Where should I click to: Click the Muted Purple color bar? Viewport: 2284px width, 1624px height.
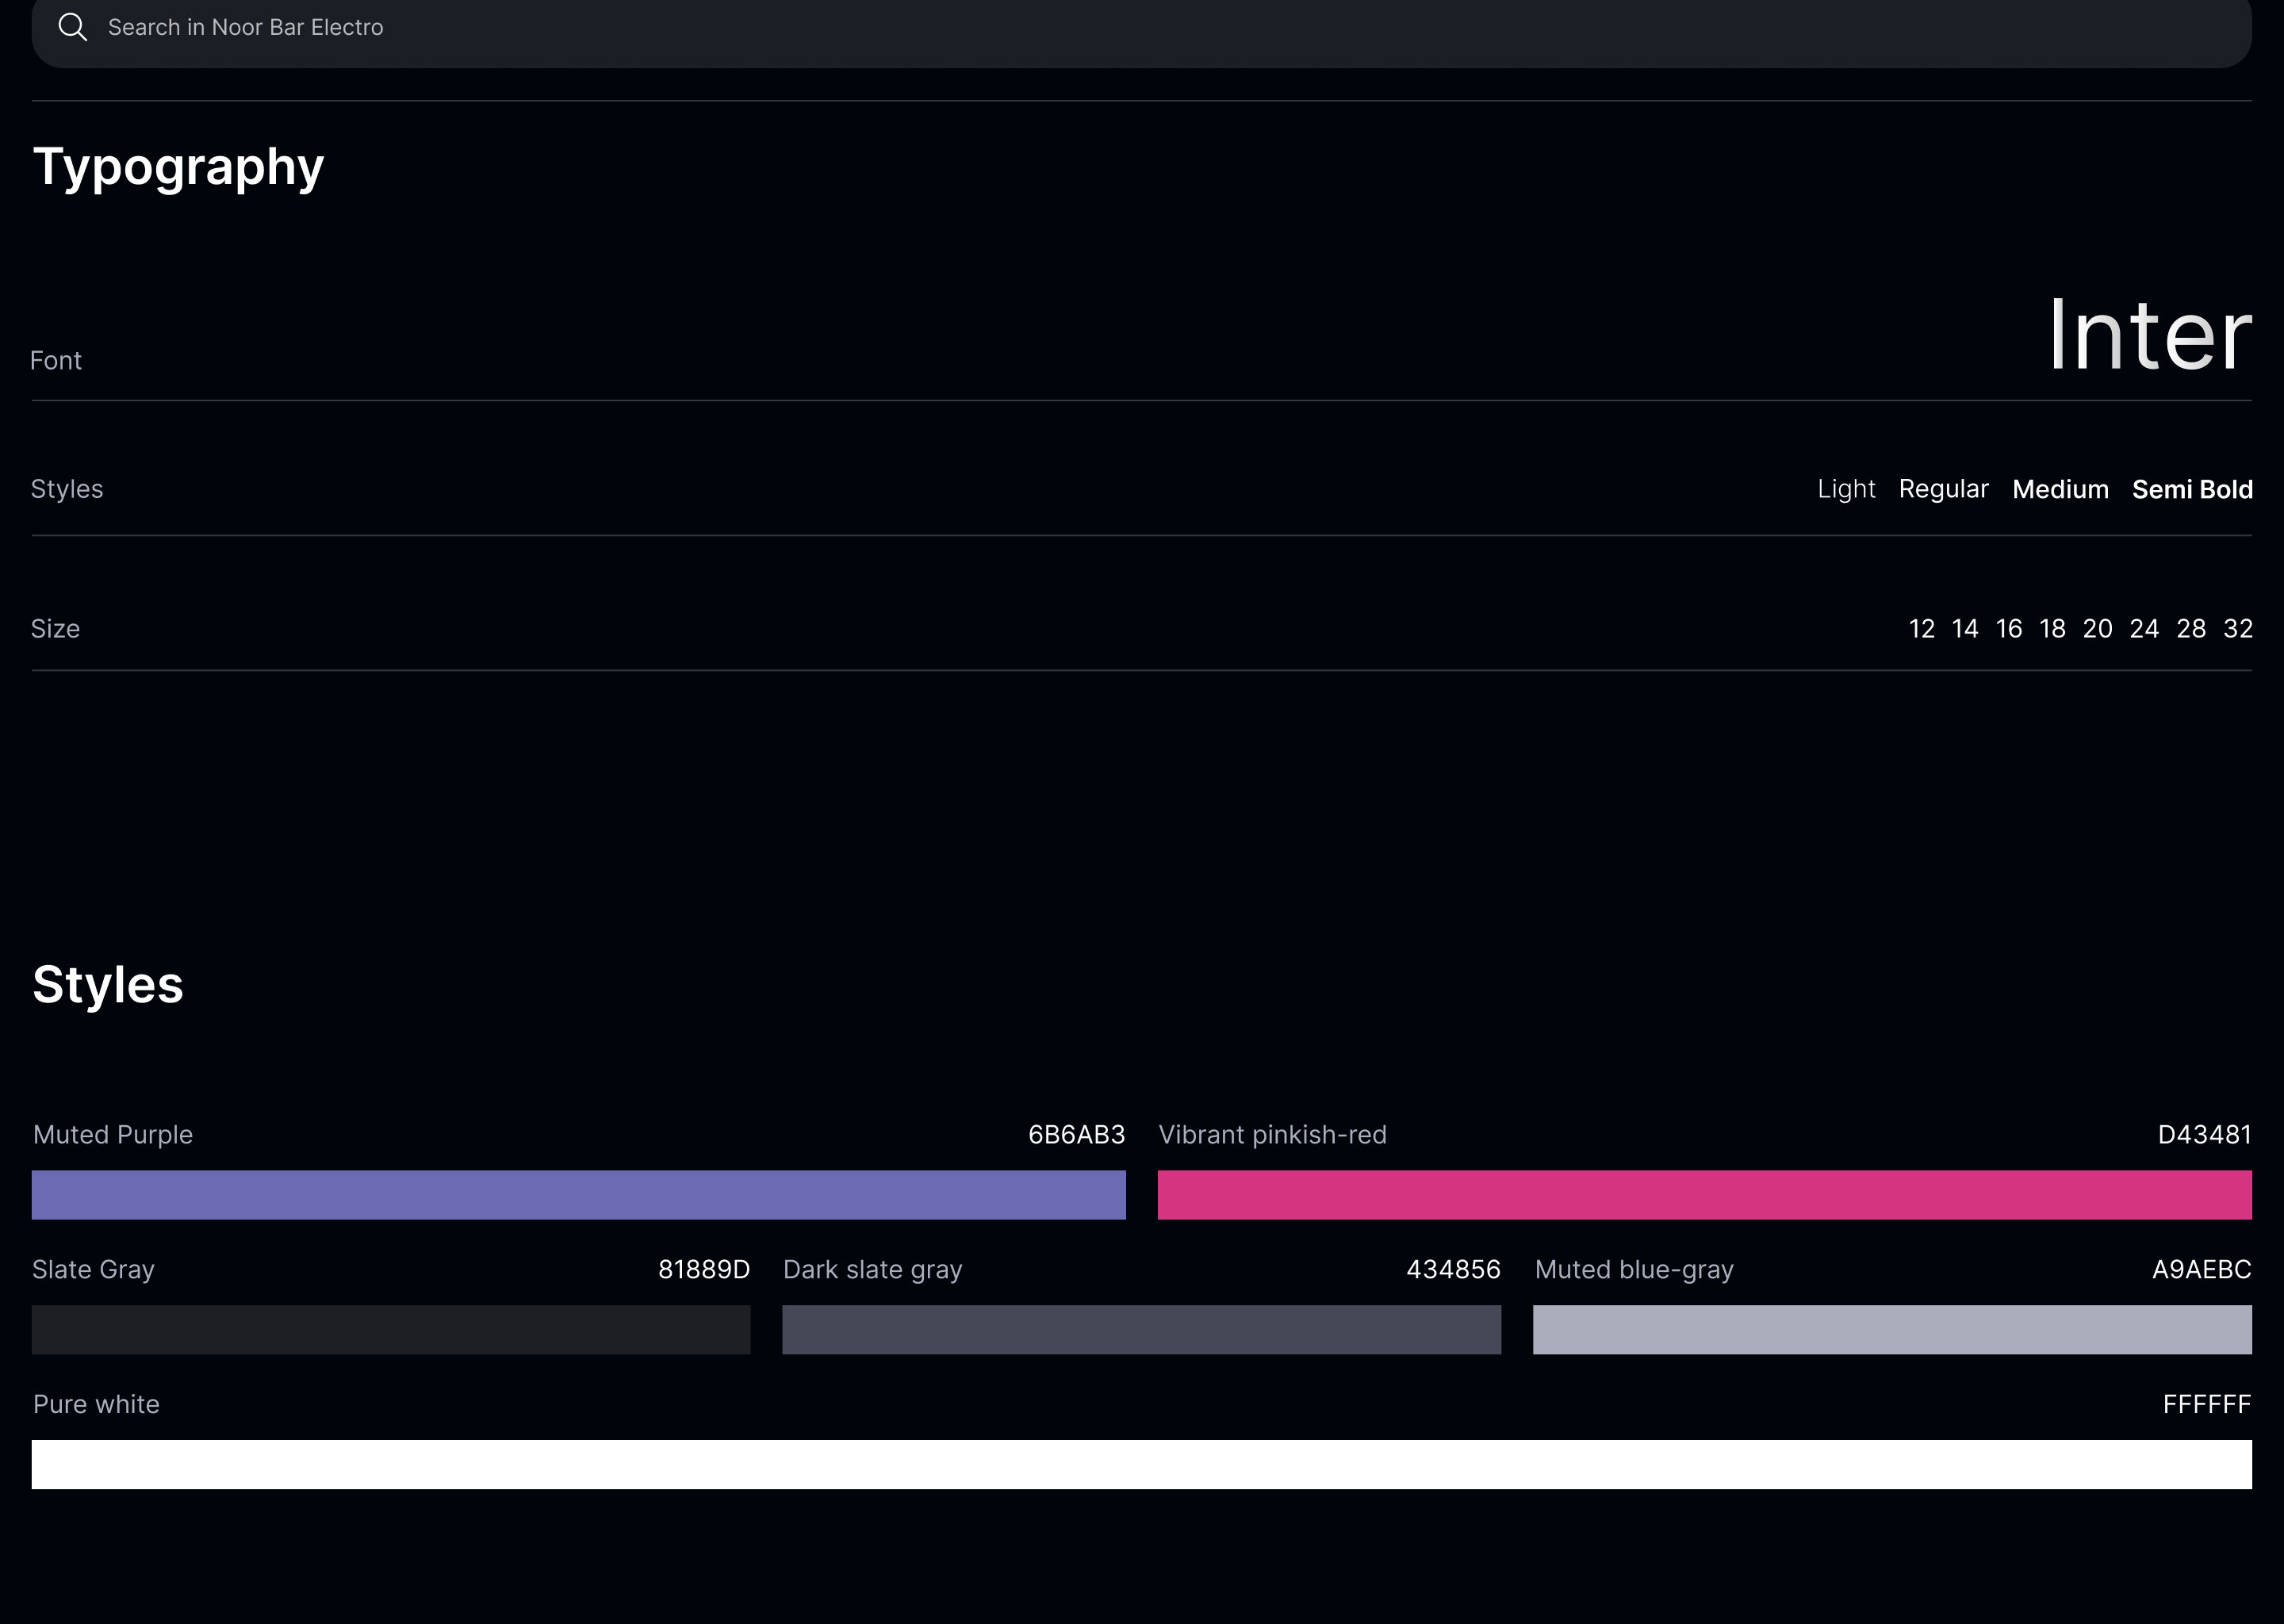coord(578,1195)
